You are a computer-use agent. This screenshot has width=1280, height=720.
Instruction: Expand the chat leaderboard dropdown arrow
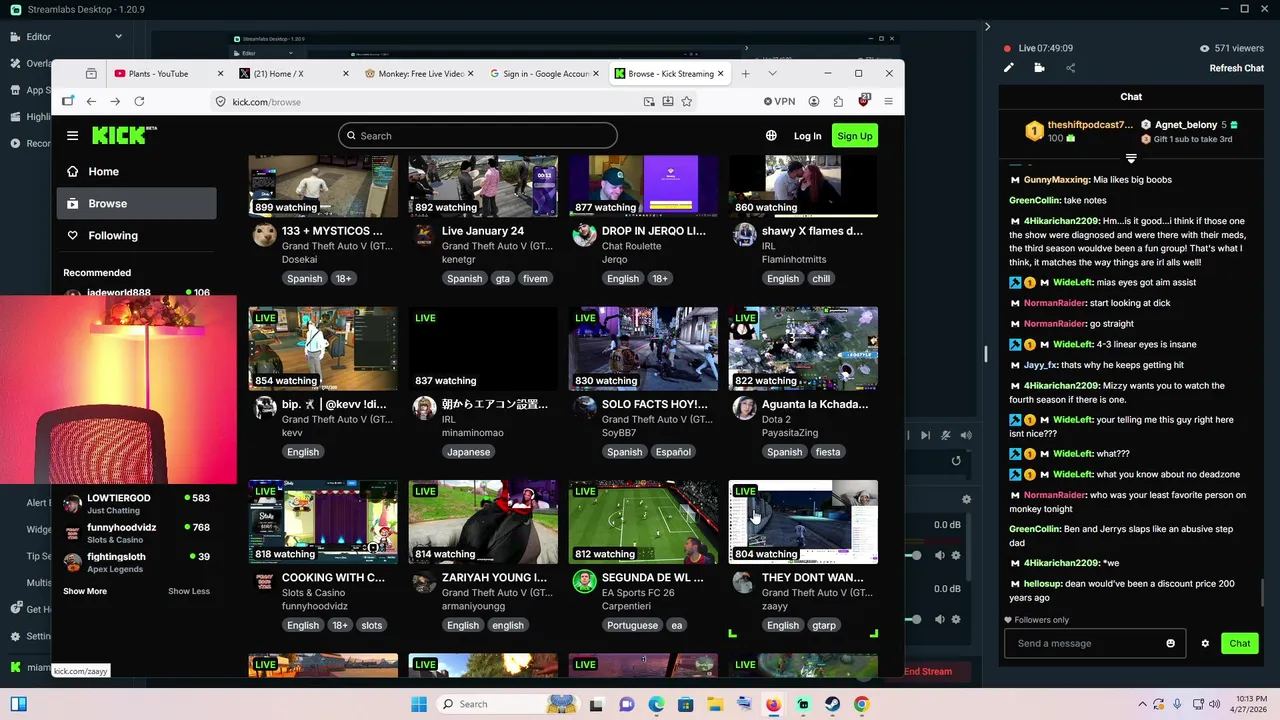[1131, 159]
